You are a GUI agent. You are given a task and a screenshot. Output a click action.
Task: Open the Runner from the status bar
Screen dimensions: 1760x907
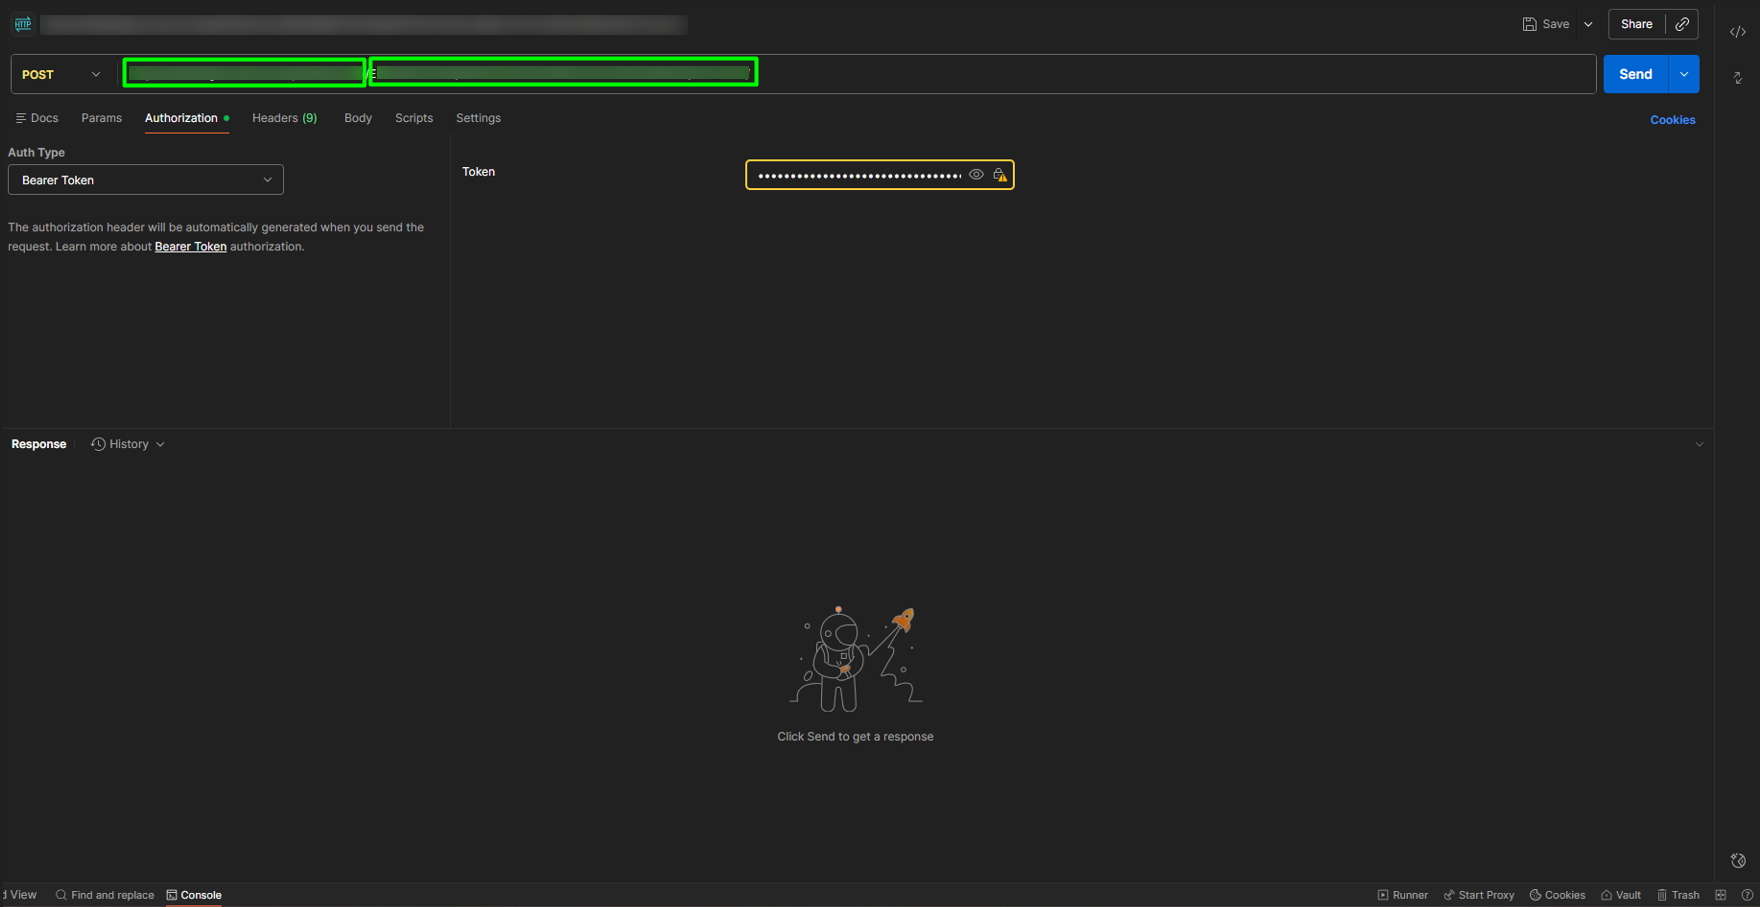(1402, 895)
